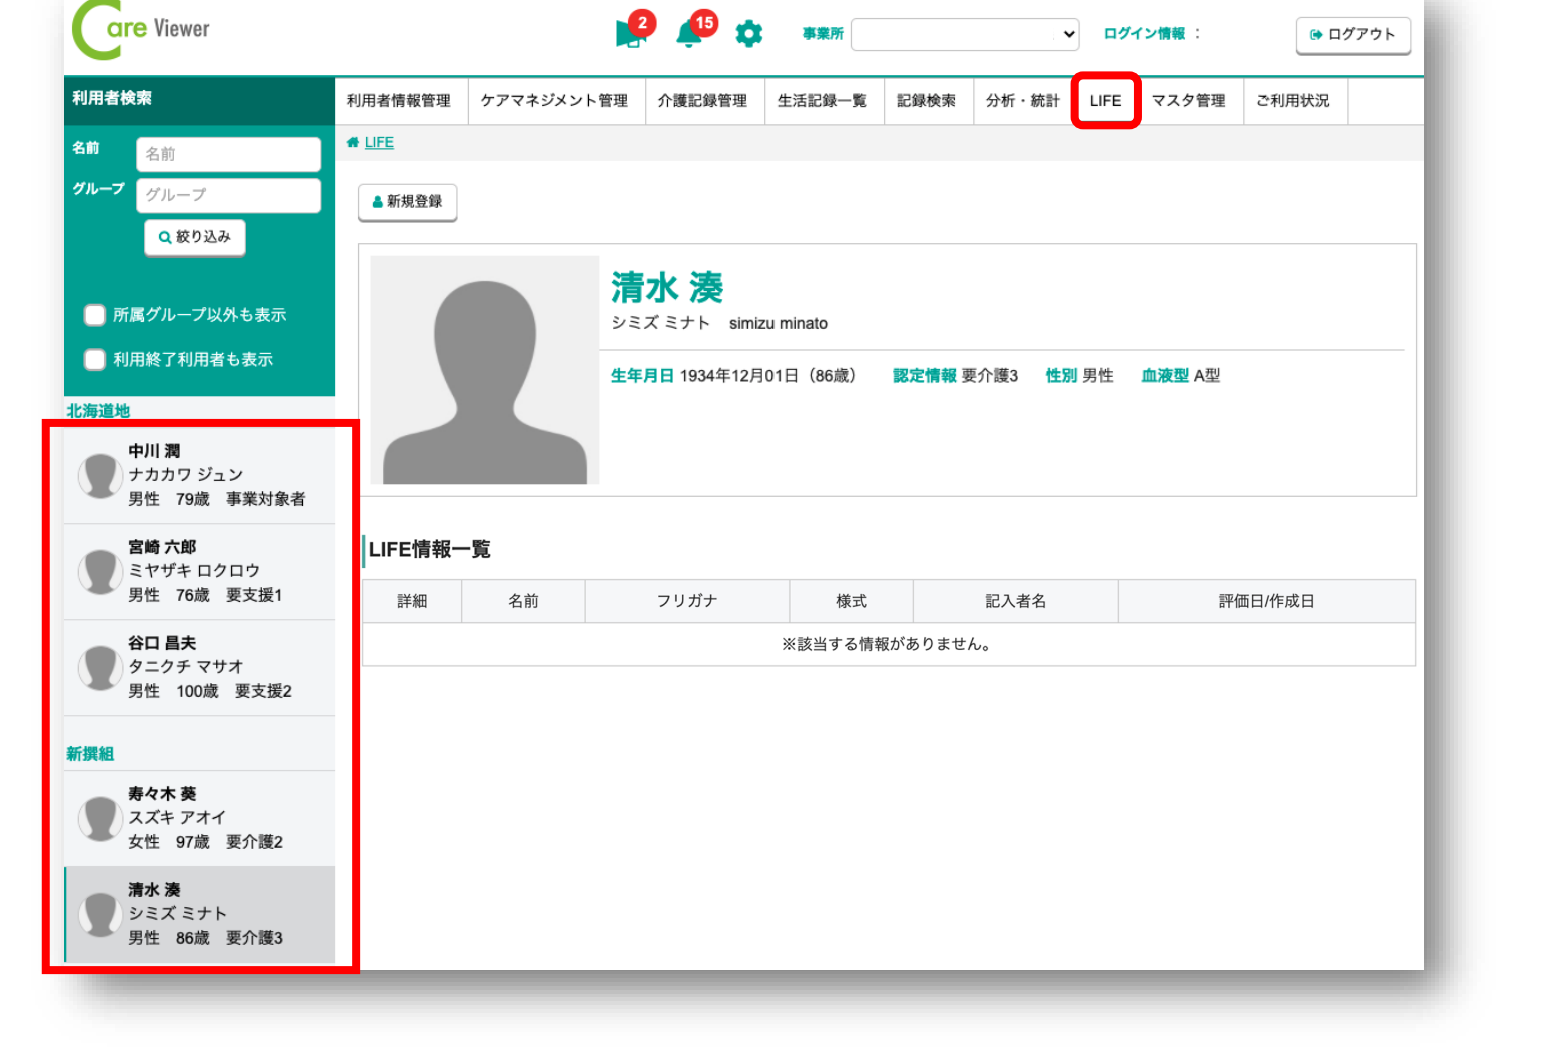
Task: Click the 新規登録 button
Action: pyautogui.click(x=407, y=202)
